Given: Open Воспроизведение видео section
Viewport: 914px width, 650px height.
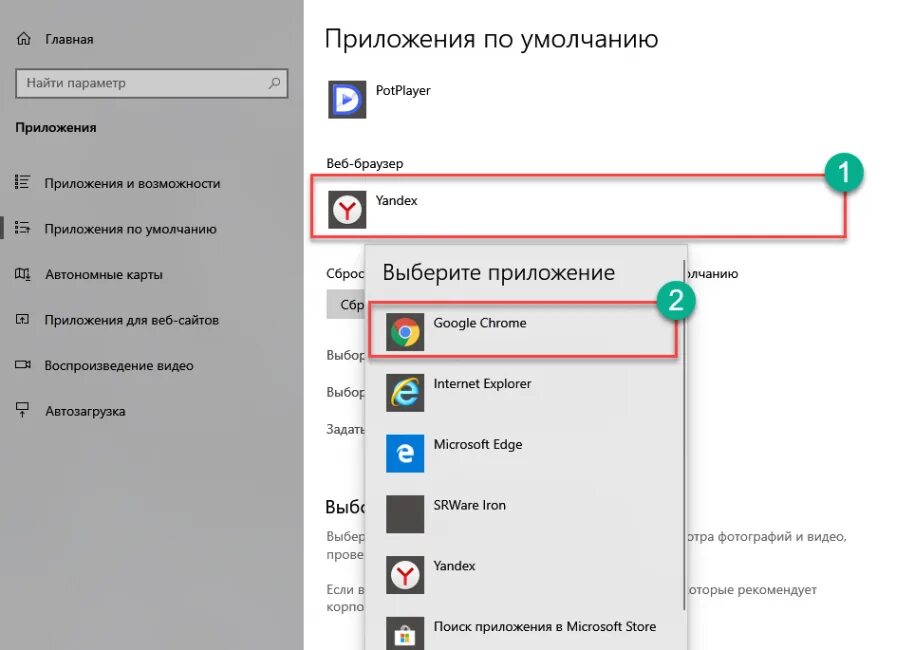Looking at the screenshot, I should (119, 366).
